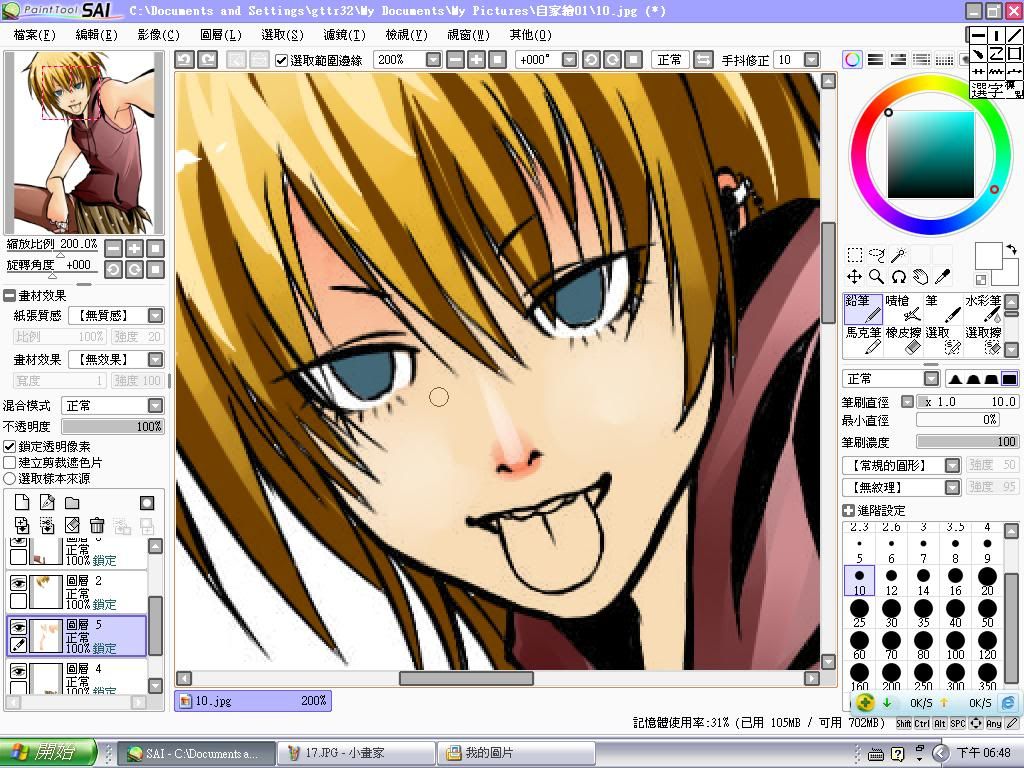Delete the layer with the trash icon
Image resolution: width=1024 pixels, height=768 pixels.
[97, 524]
